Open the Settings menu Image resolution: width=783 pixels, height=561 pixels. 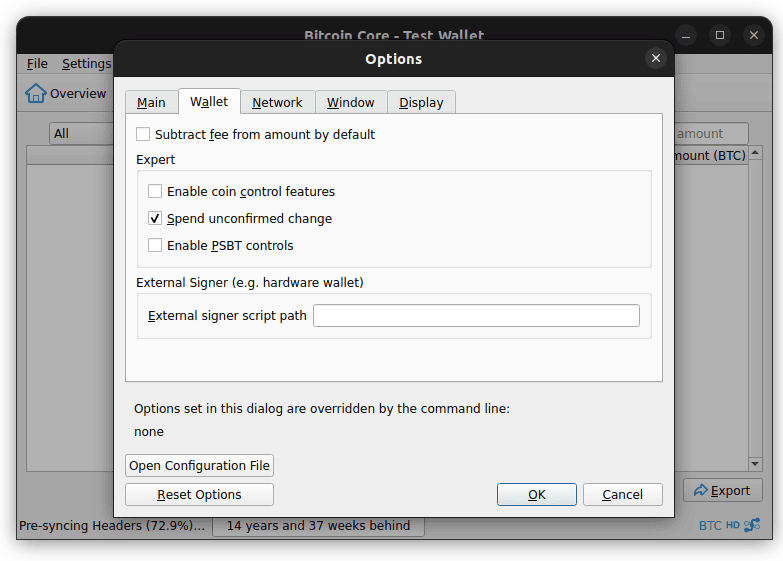click(x=86, y=64)
